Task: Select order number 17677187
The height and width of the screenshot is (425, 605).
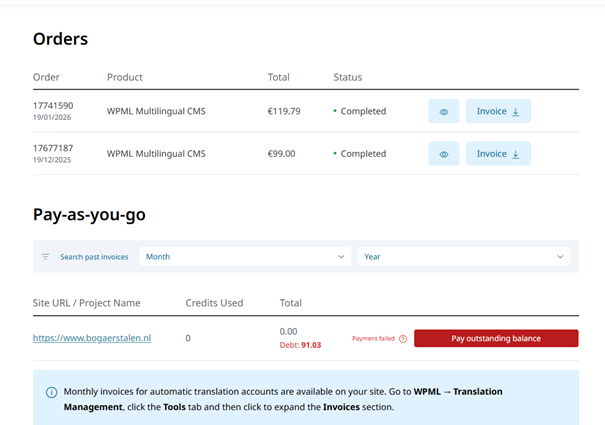Action: coord(53,148)
